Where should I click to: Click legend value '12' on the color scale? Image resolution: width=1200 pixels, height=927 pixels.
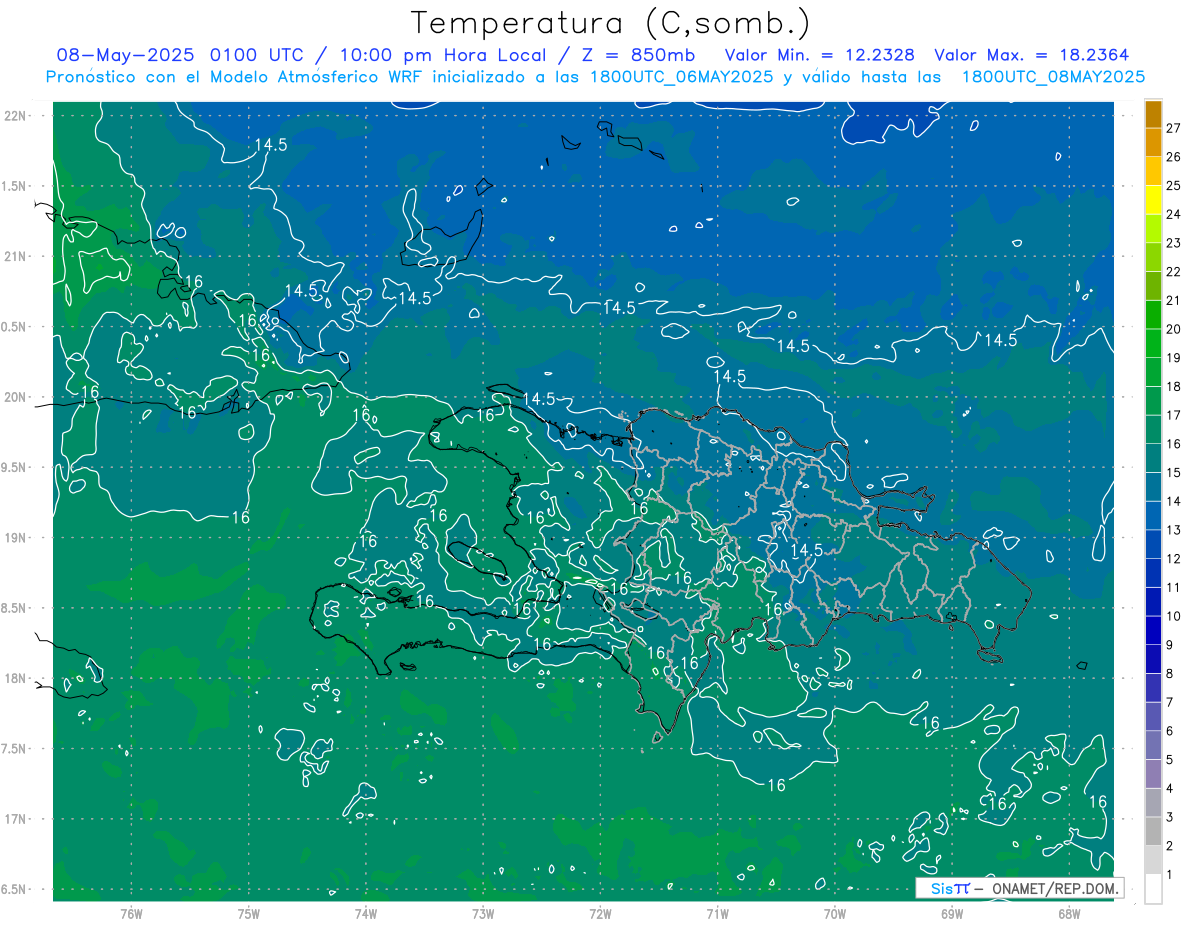pyautogui.click(x=1174, y=559)
